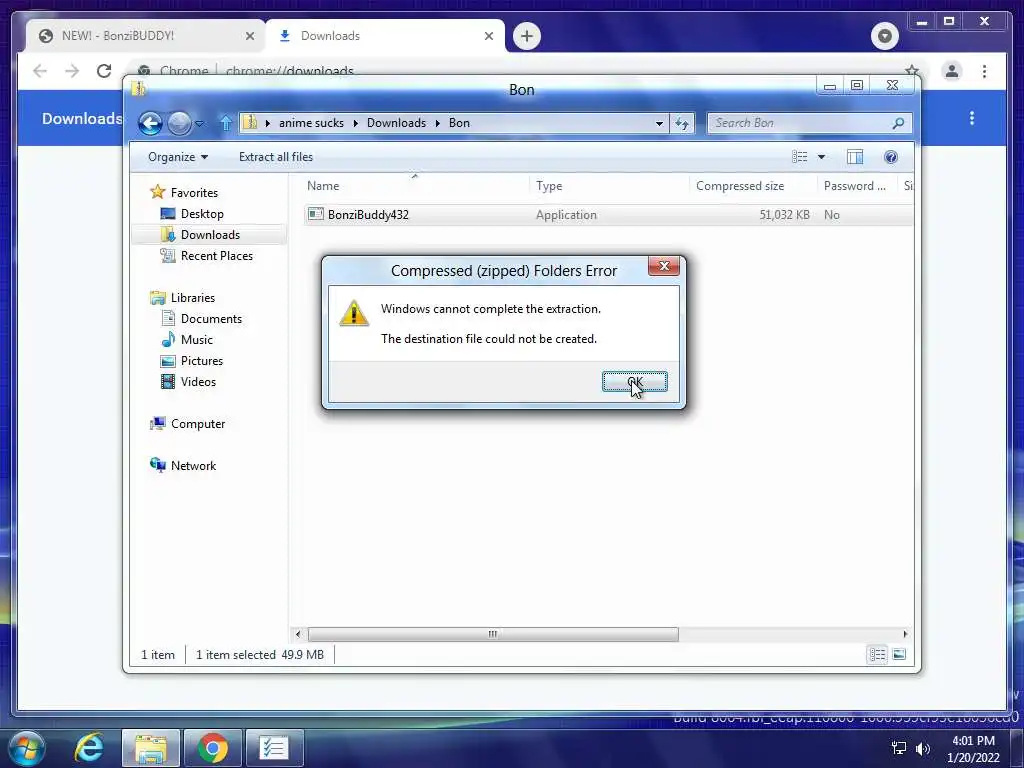The width and height of the screenshot is (1024, 768).
Task: Open Chrome's three-dot menu
Action: pos(984,71)
